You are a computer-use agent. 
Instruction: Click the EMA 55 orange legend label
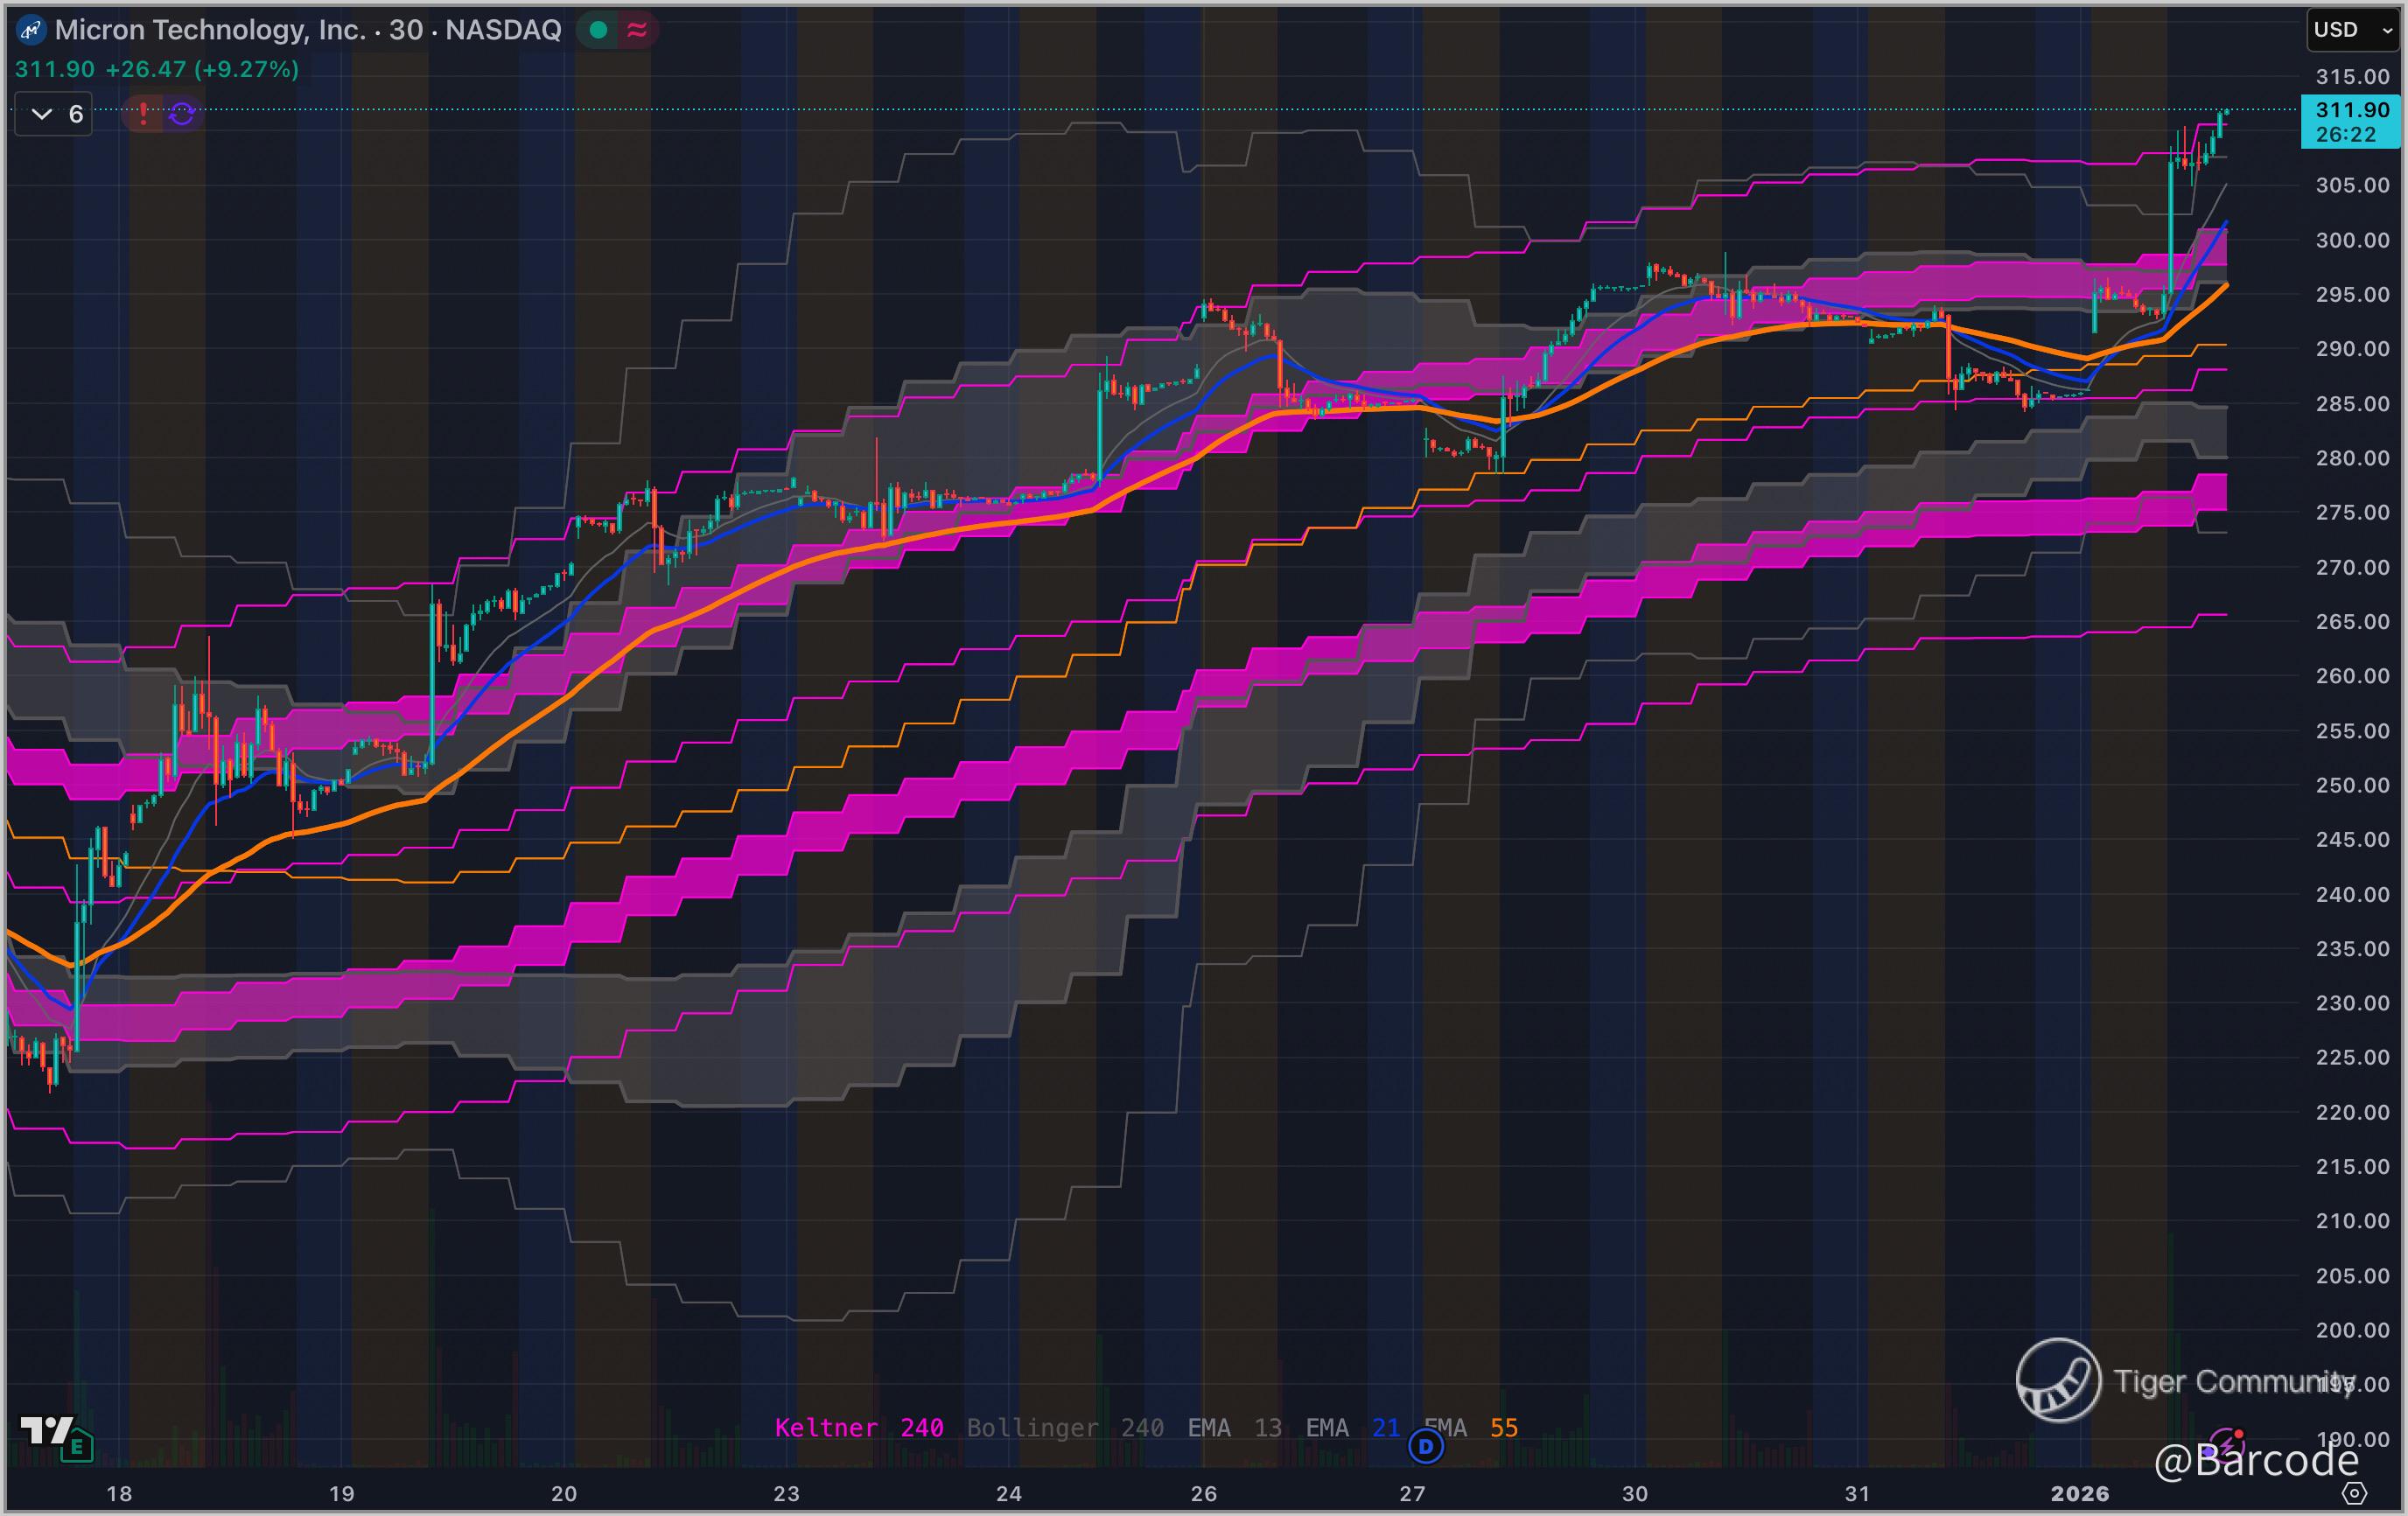[1471, 1427]
